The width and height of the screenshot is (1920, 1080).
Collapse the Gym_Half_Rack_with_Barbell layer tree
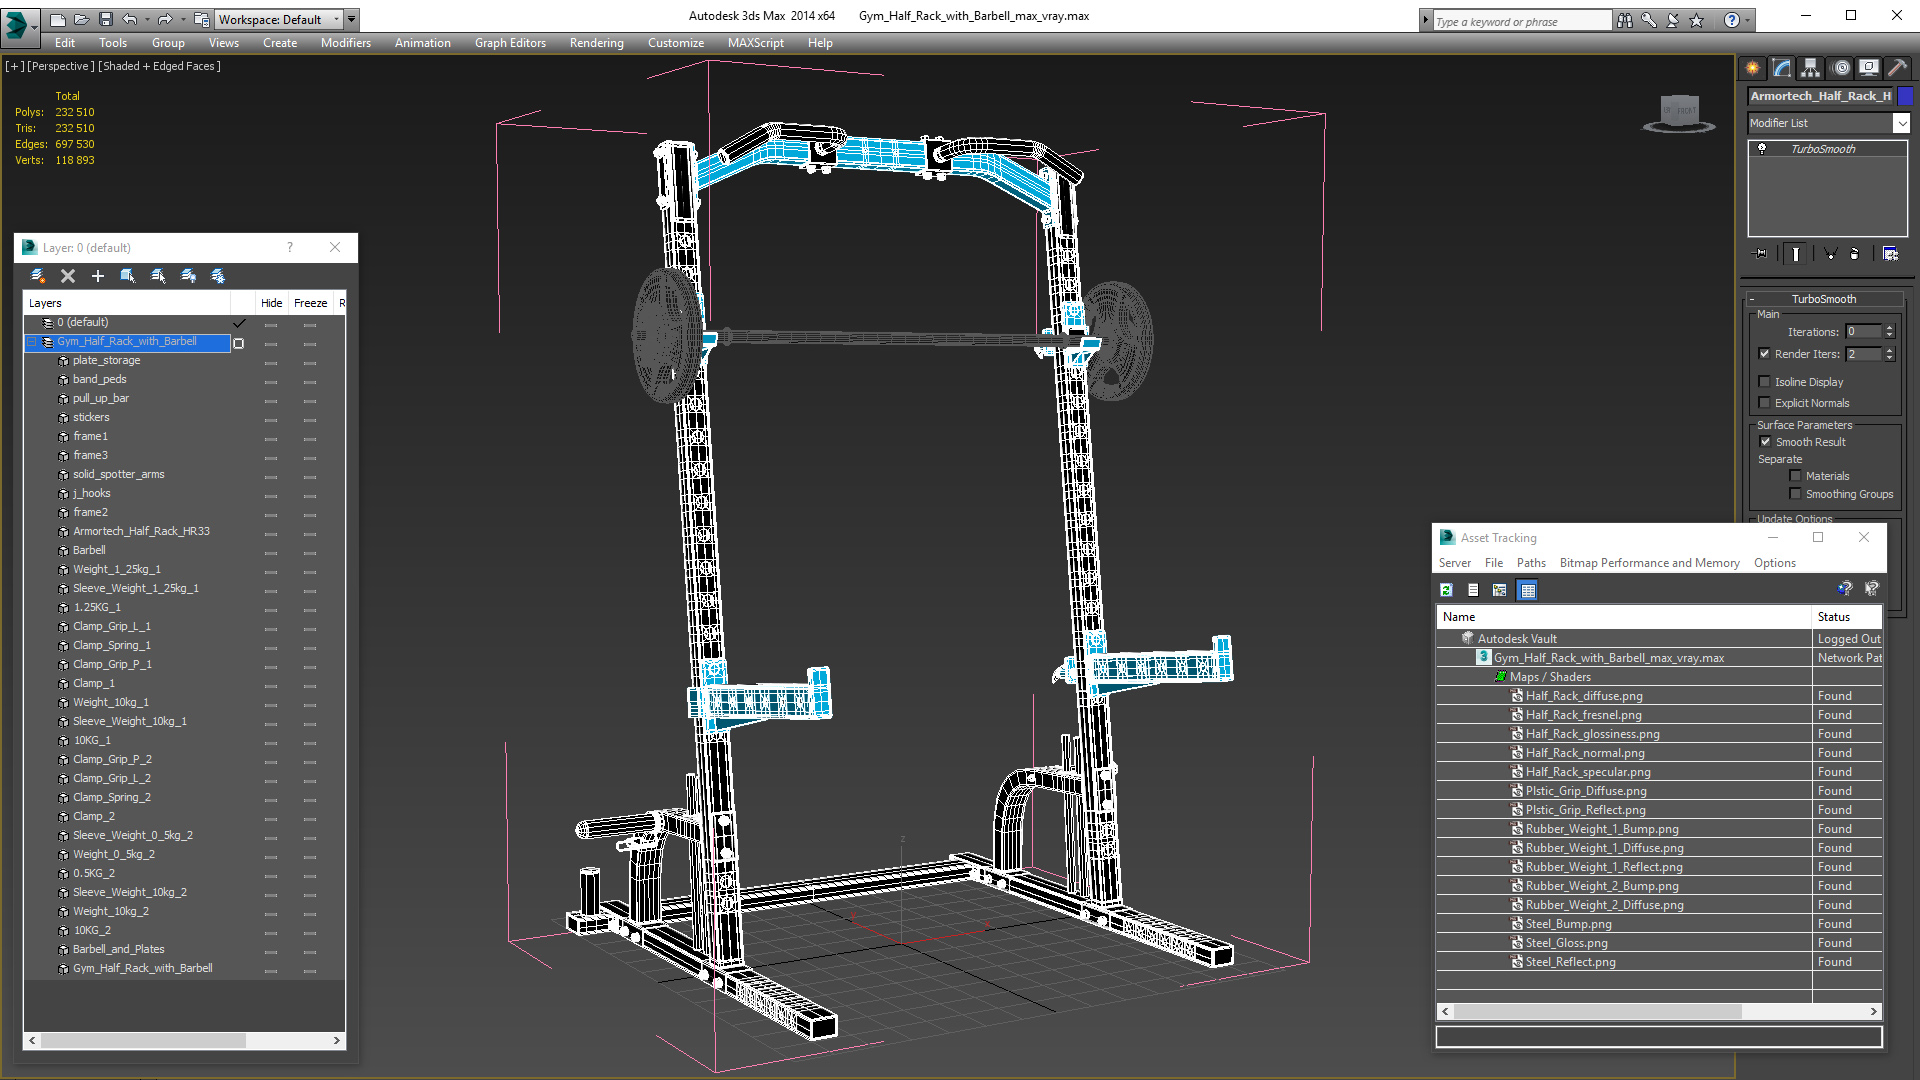(31, 342)
